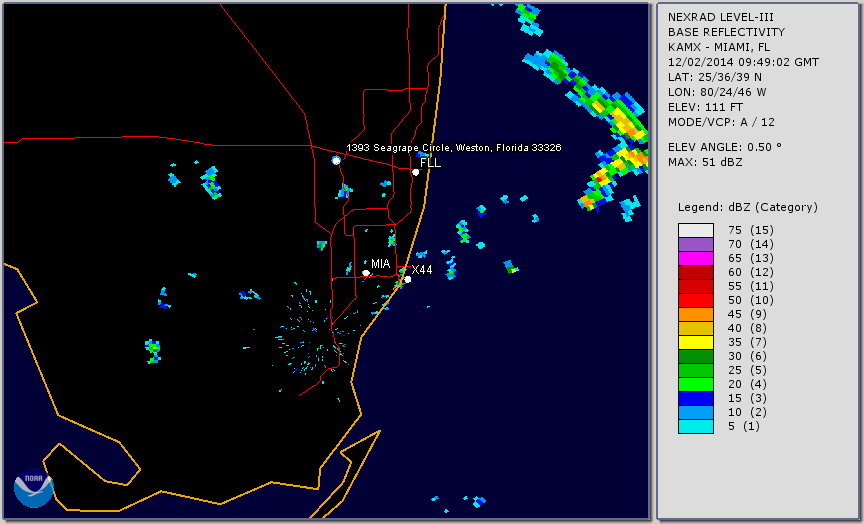Click the MIA map label
Screen dimensions: 864x524
click(x=381, y=264)
